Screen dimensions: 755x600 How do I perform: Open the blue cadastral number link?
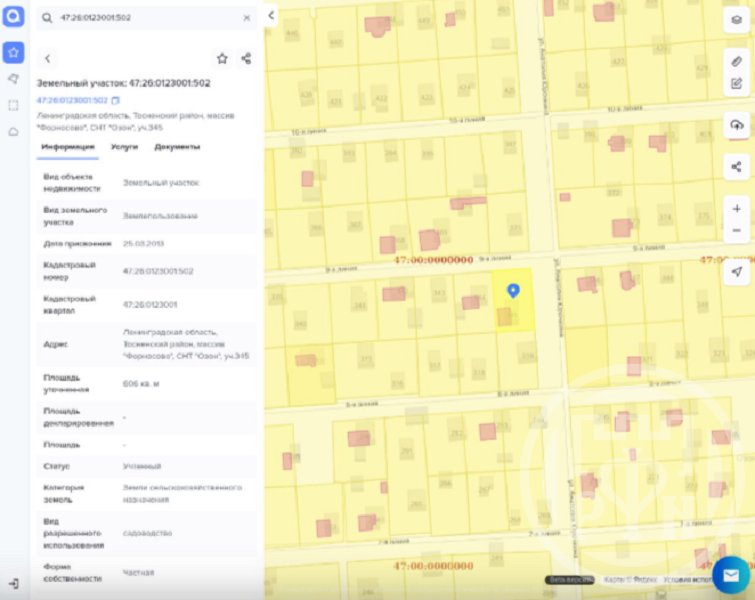(72, 101)
